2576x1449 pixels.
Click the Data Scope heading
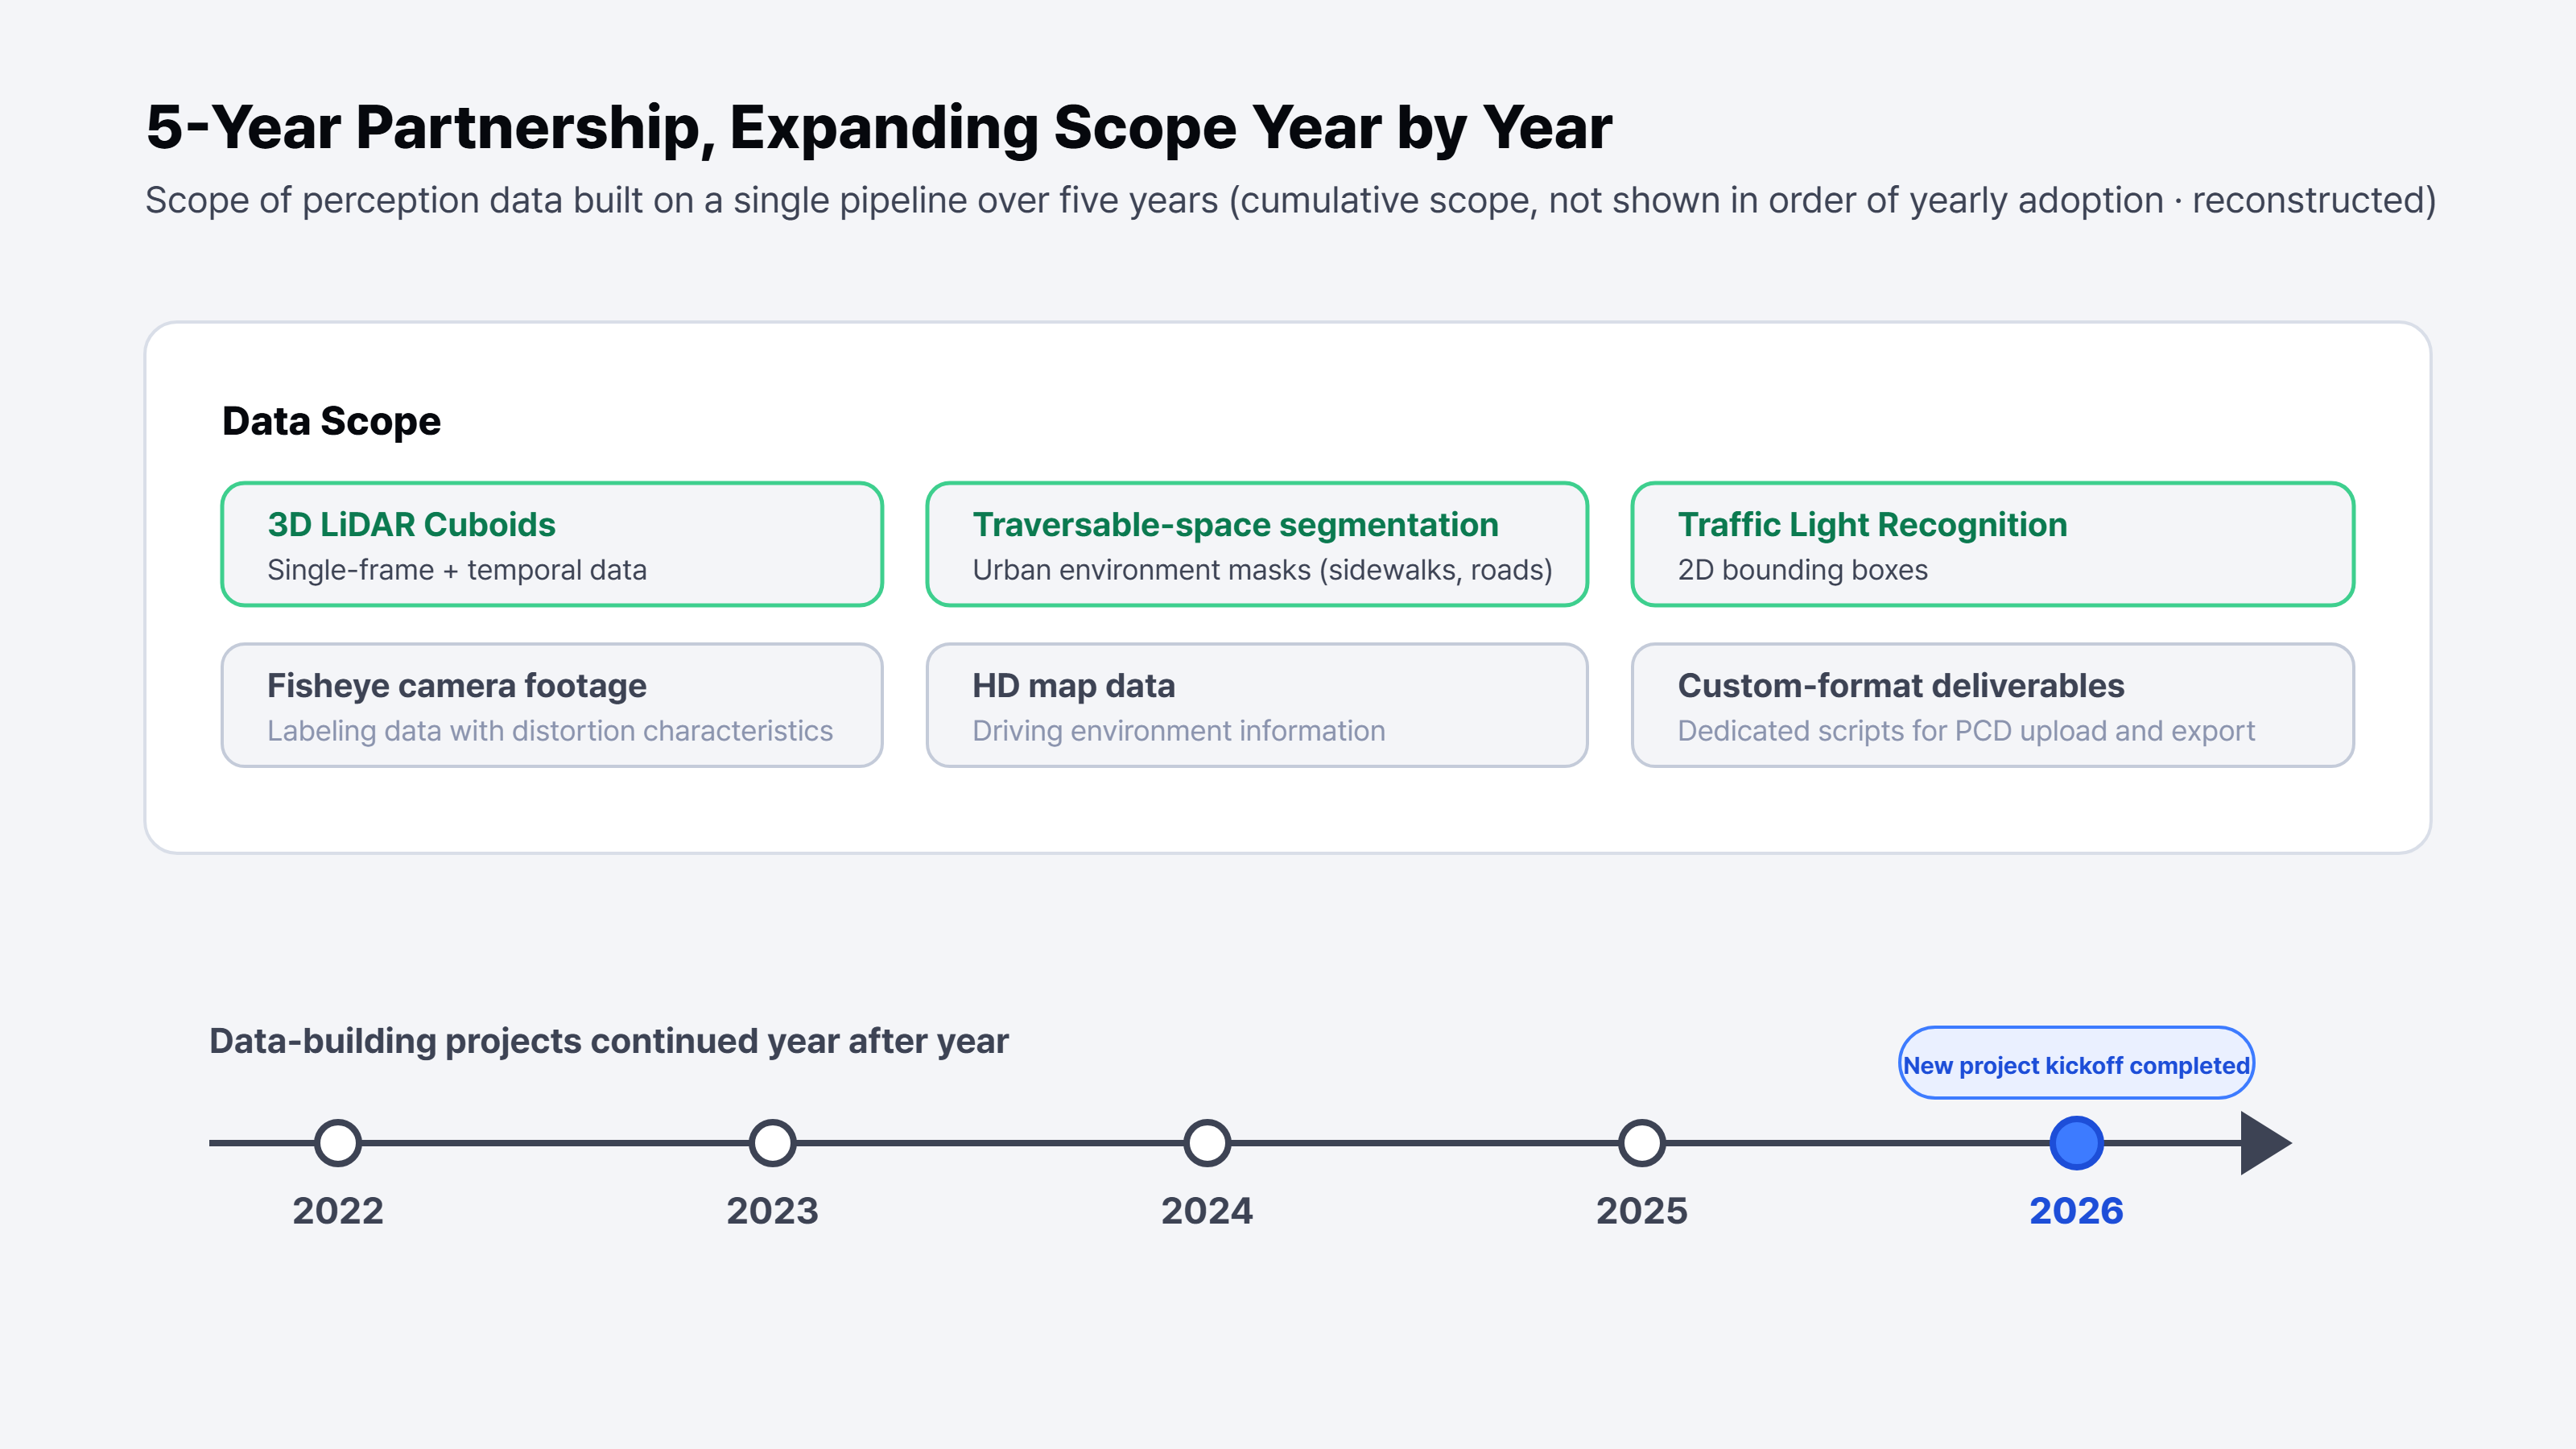tap(331, 421)
